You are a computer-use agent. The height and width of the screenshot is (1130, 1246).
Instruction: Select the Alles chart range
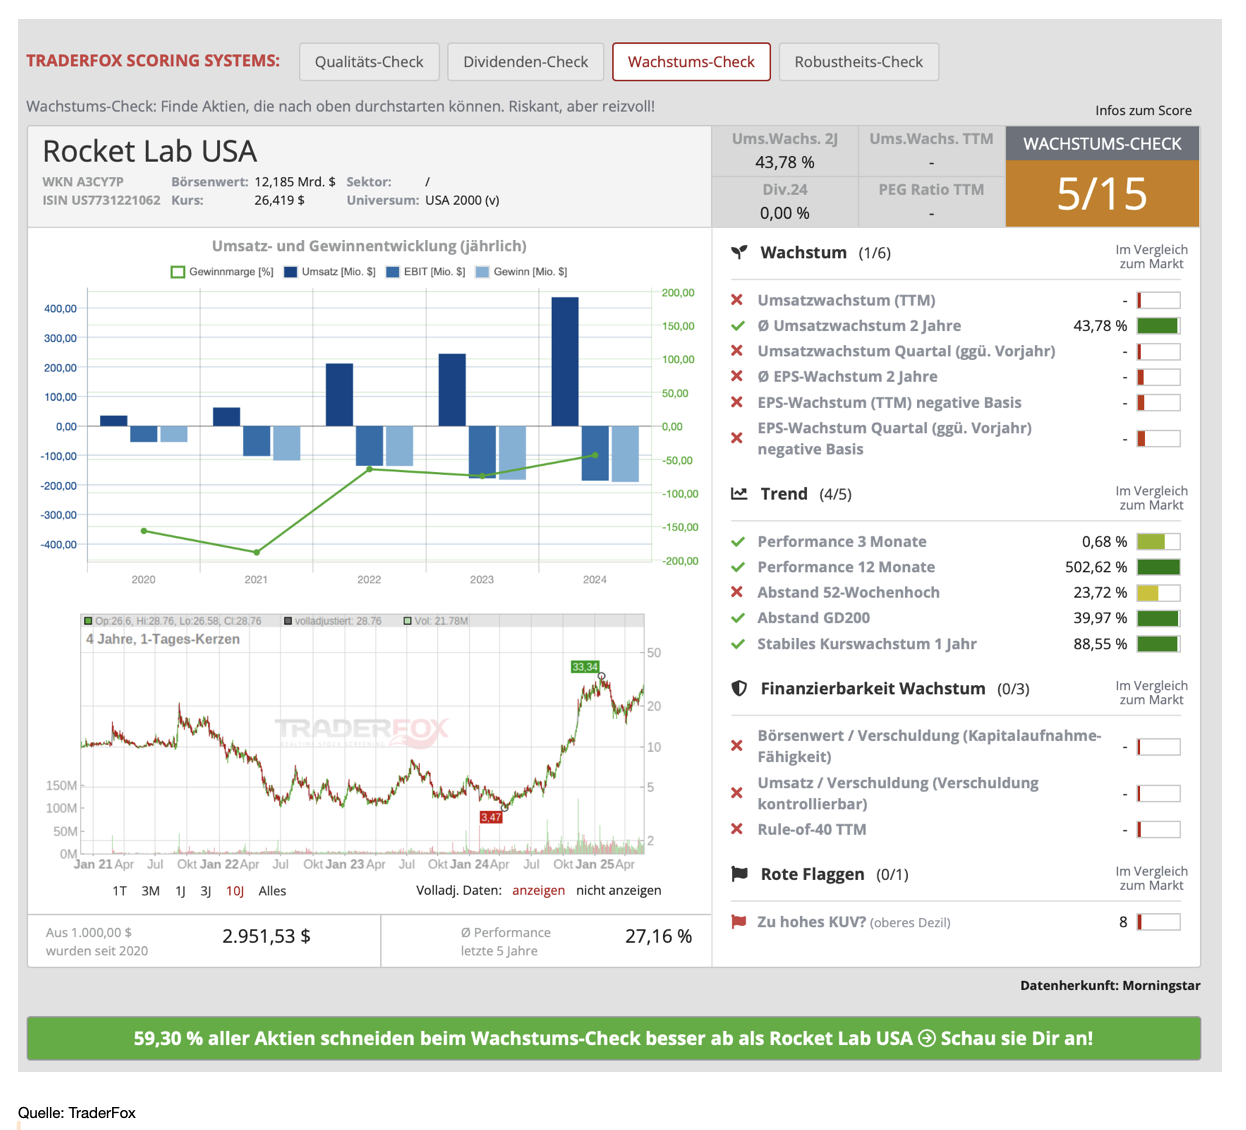coord(272,891)
